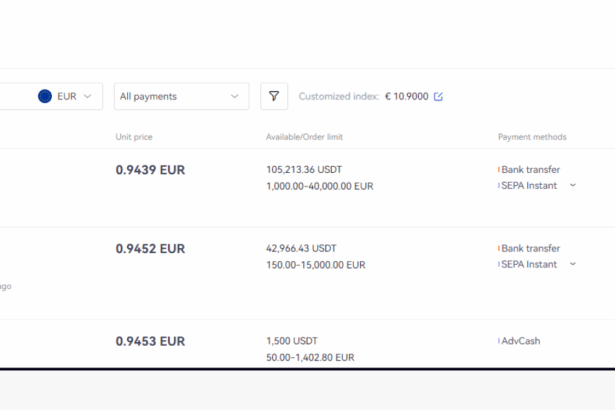Click Bank transfer tag in first offer

529,169
